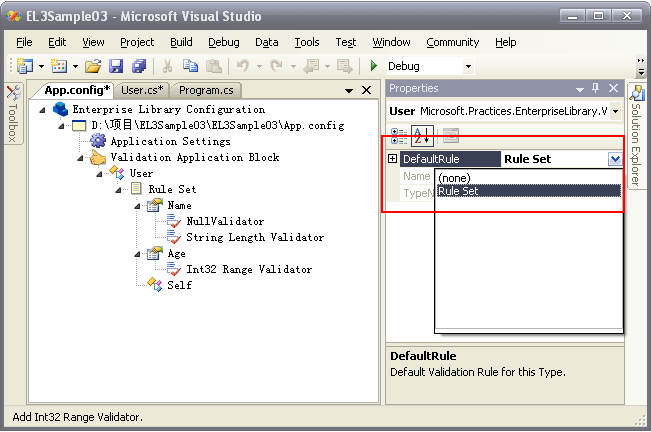Screen dimensions: 651x432
Task: Open the Community menu
Action: 453,42
